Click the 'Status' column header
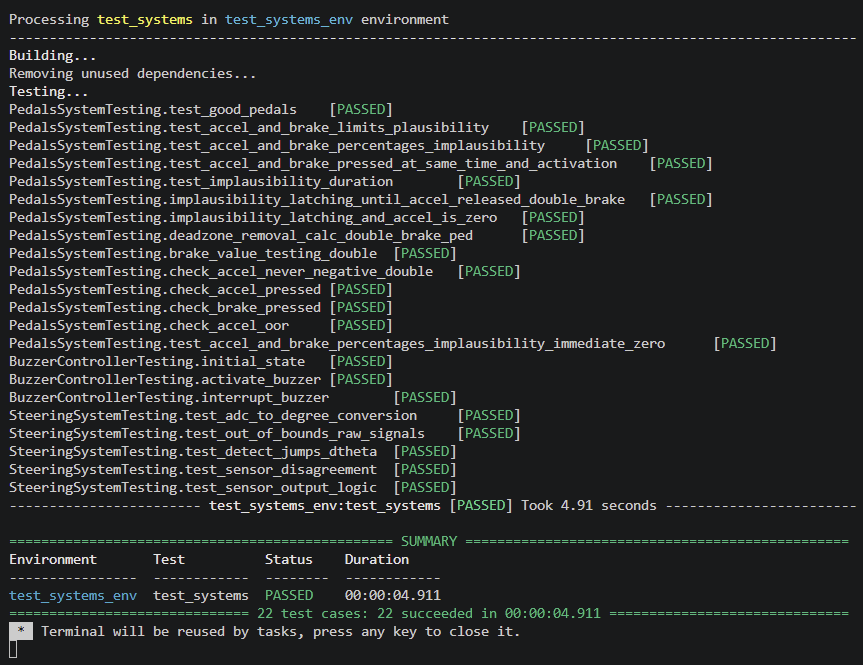 [x=288, y=560]
